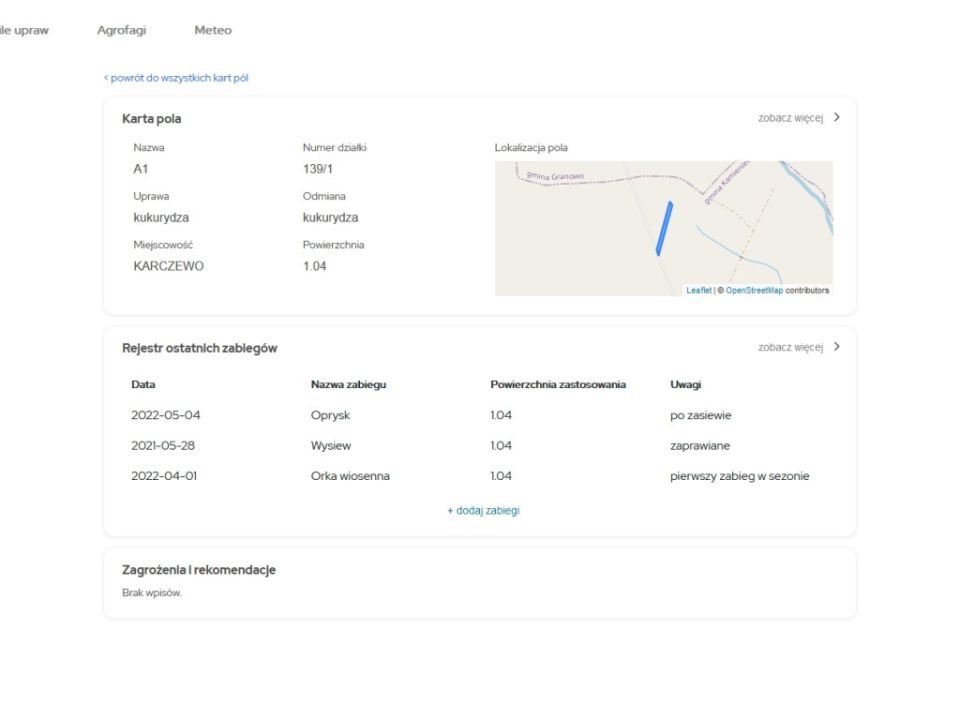Click the 'Zagrożenia i rekomendacje' section heading
Viewport: 960px width, 720px height.
(198, 570)
